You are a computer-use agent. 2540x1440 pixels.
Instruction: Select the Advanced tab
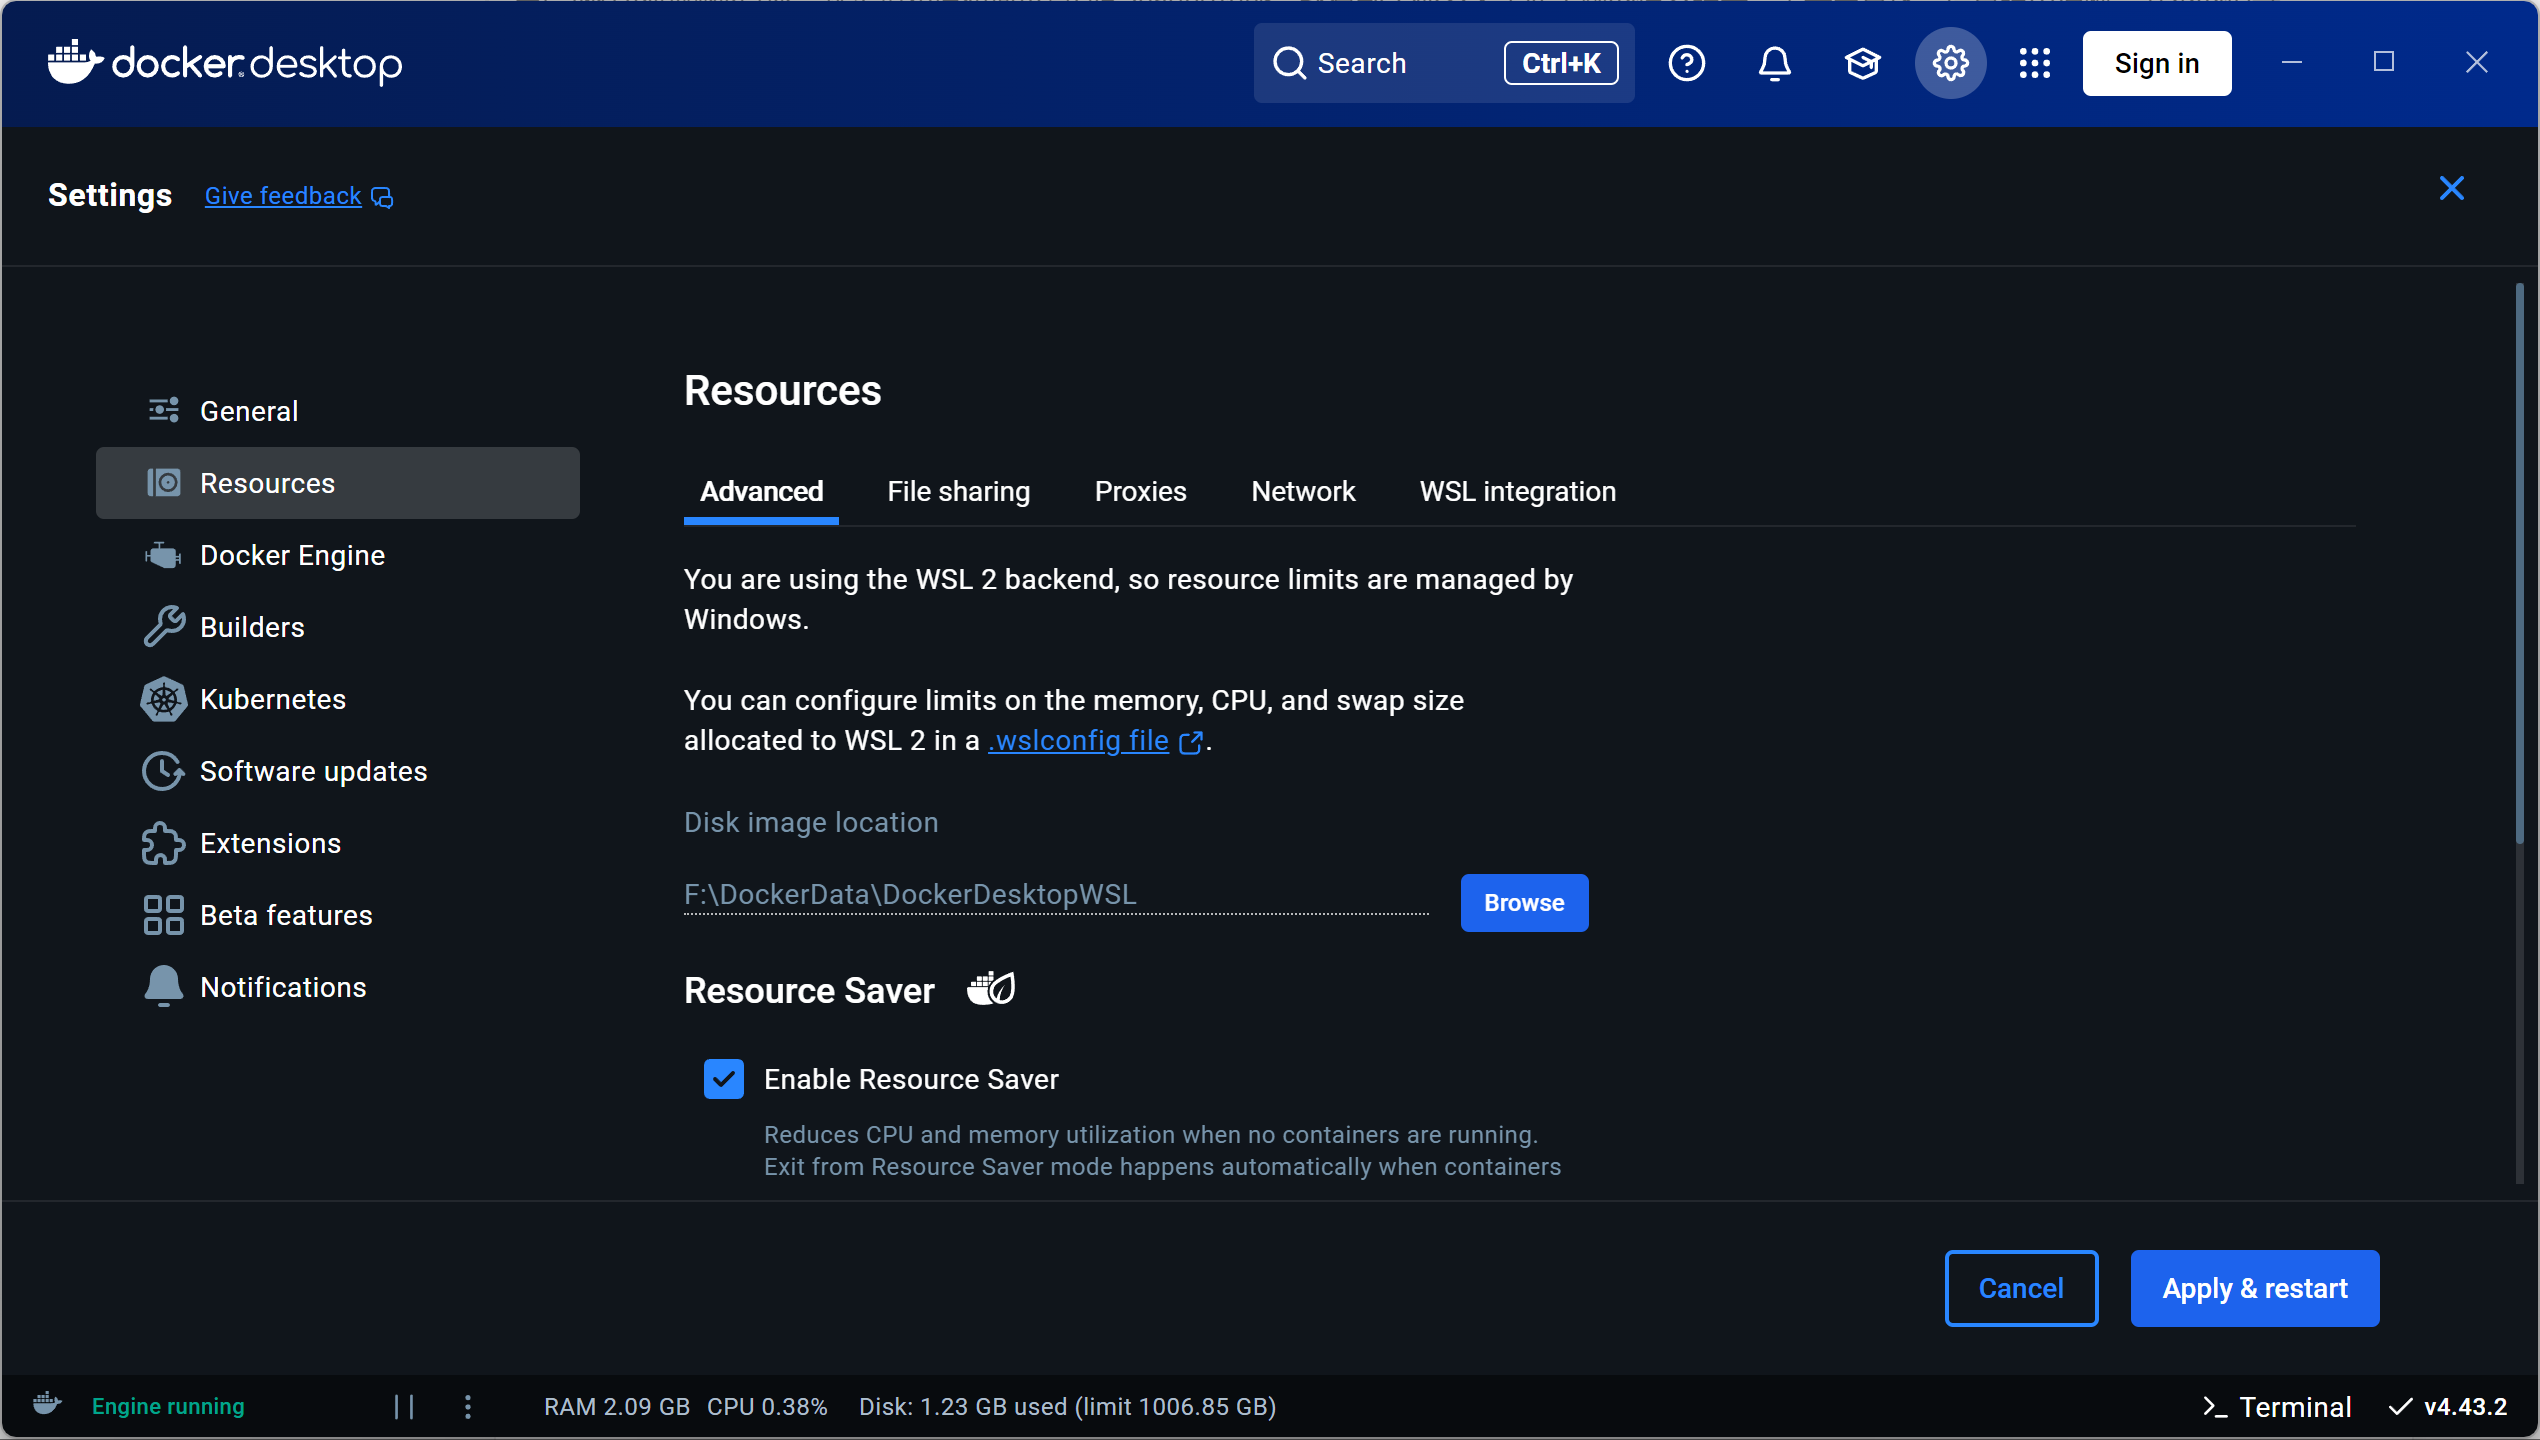coord(761,491)
